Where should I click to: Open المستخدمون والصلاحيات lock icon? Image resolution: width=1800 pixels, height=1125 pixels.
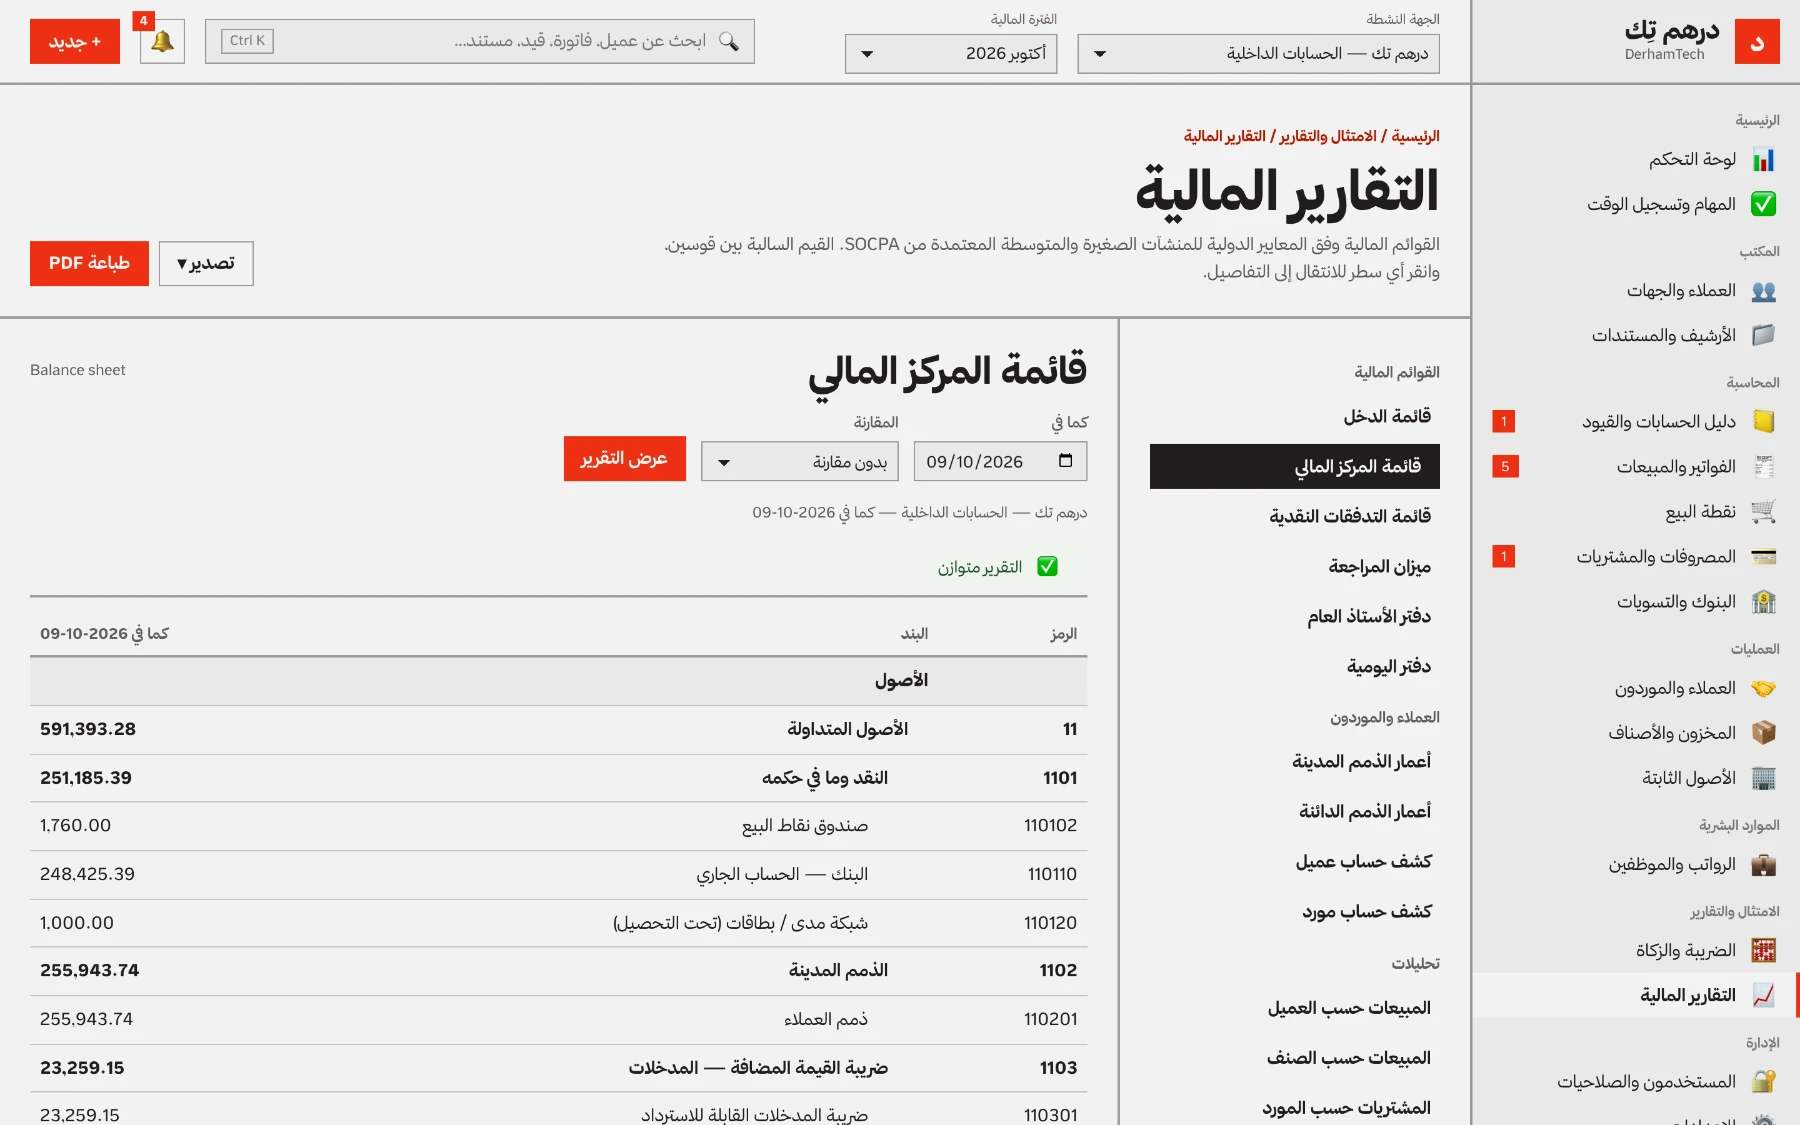click(1764, 1082)
